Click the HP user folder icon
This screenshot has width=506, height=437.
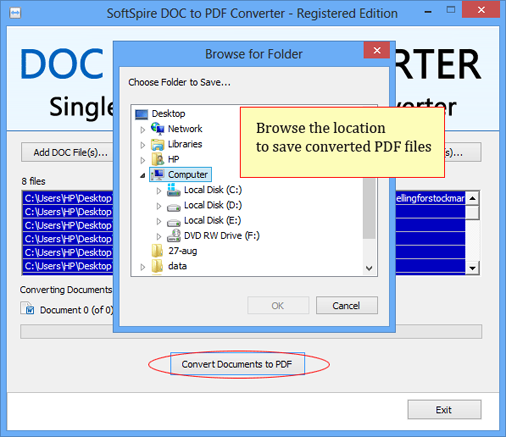(157, 159)
